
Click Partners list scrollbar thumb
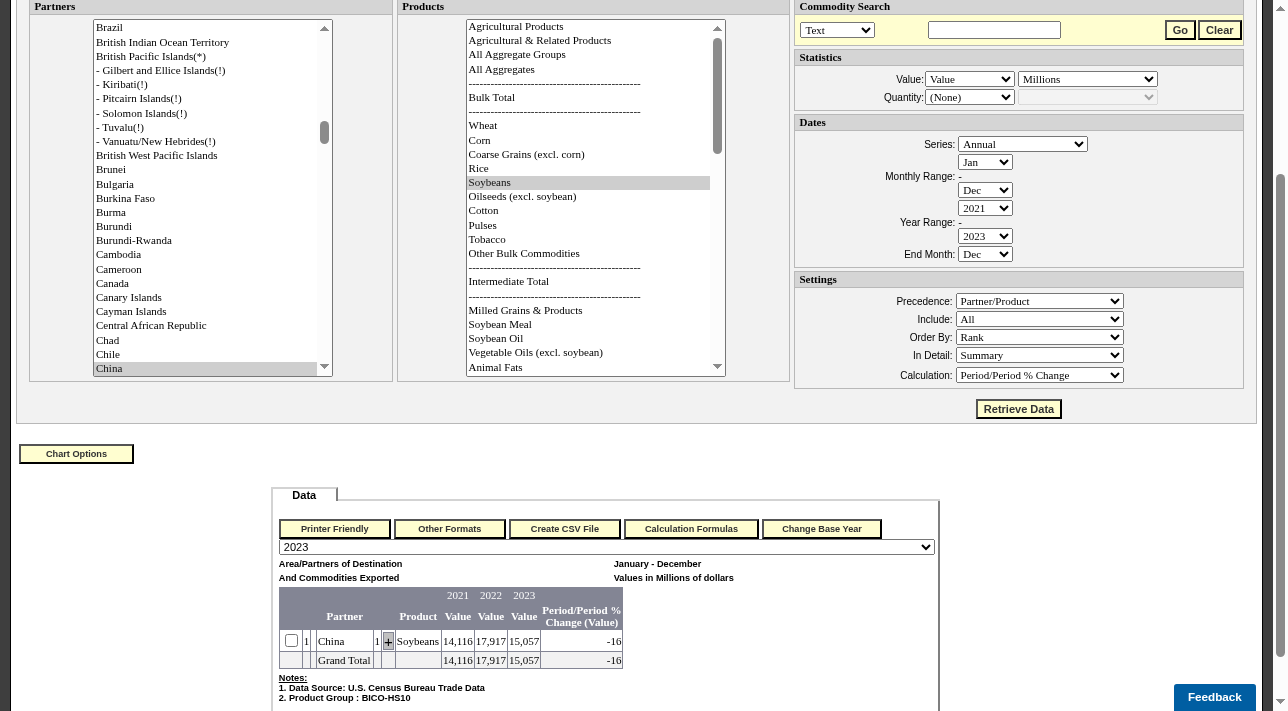click(324, 133)
